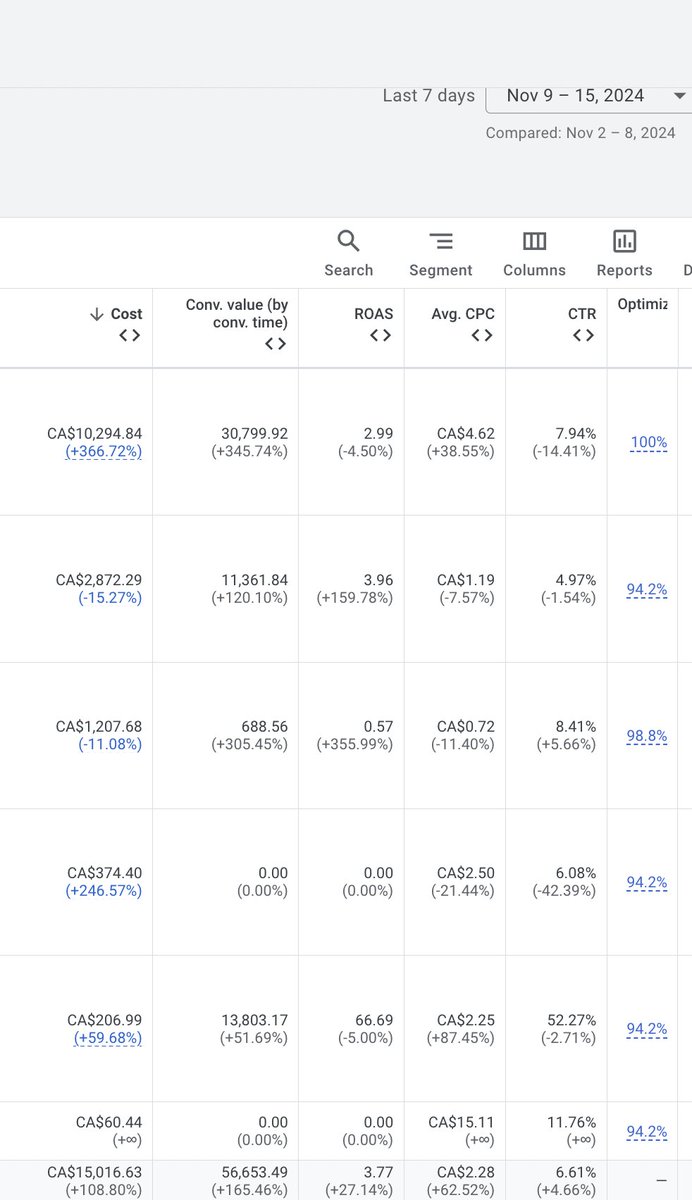Sort by Conv. value column header

[237, 313]
